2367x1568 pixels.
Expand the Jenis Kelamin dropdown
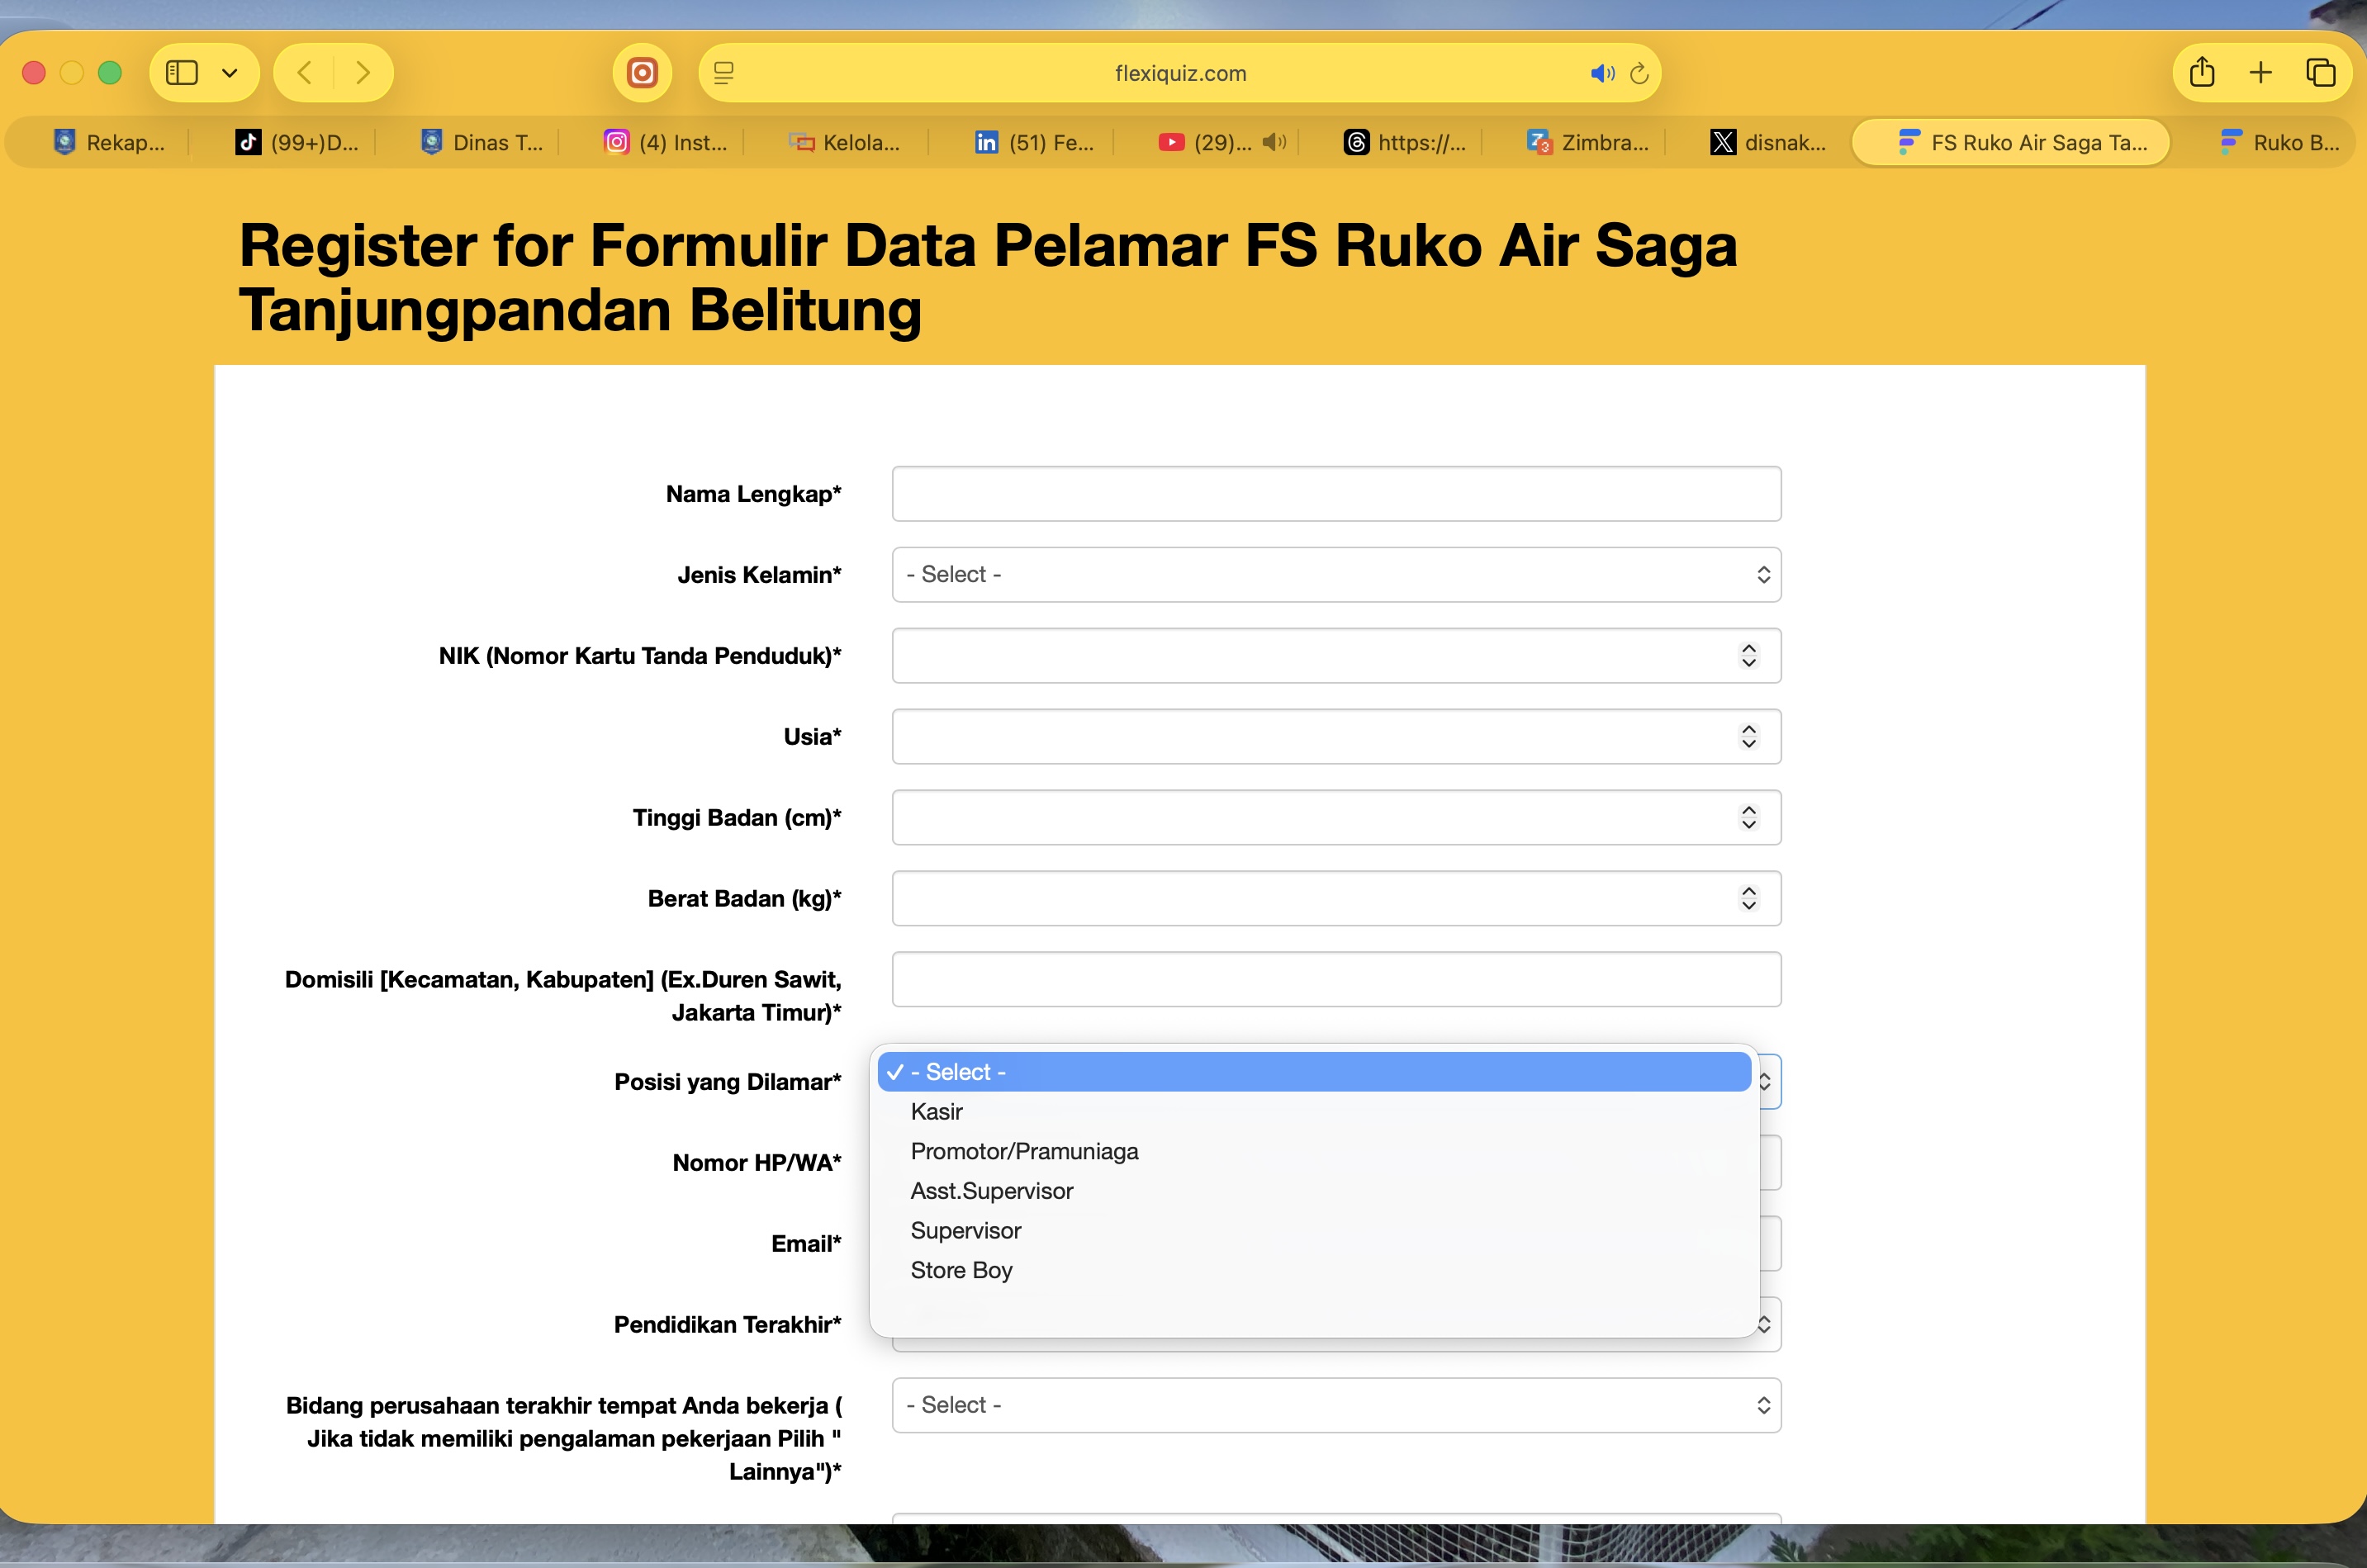pos(1336,575)
